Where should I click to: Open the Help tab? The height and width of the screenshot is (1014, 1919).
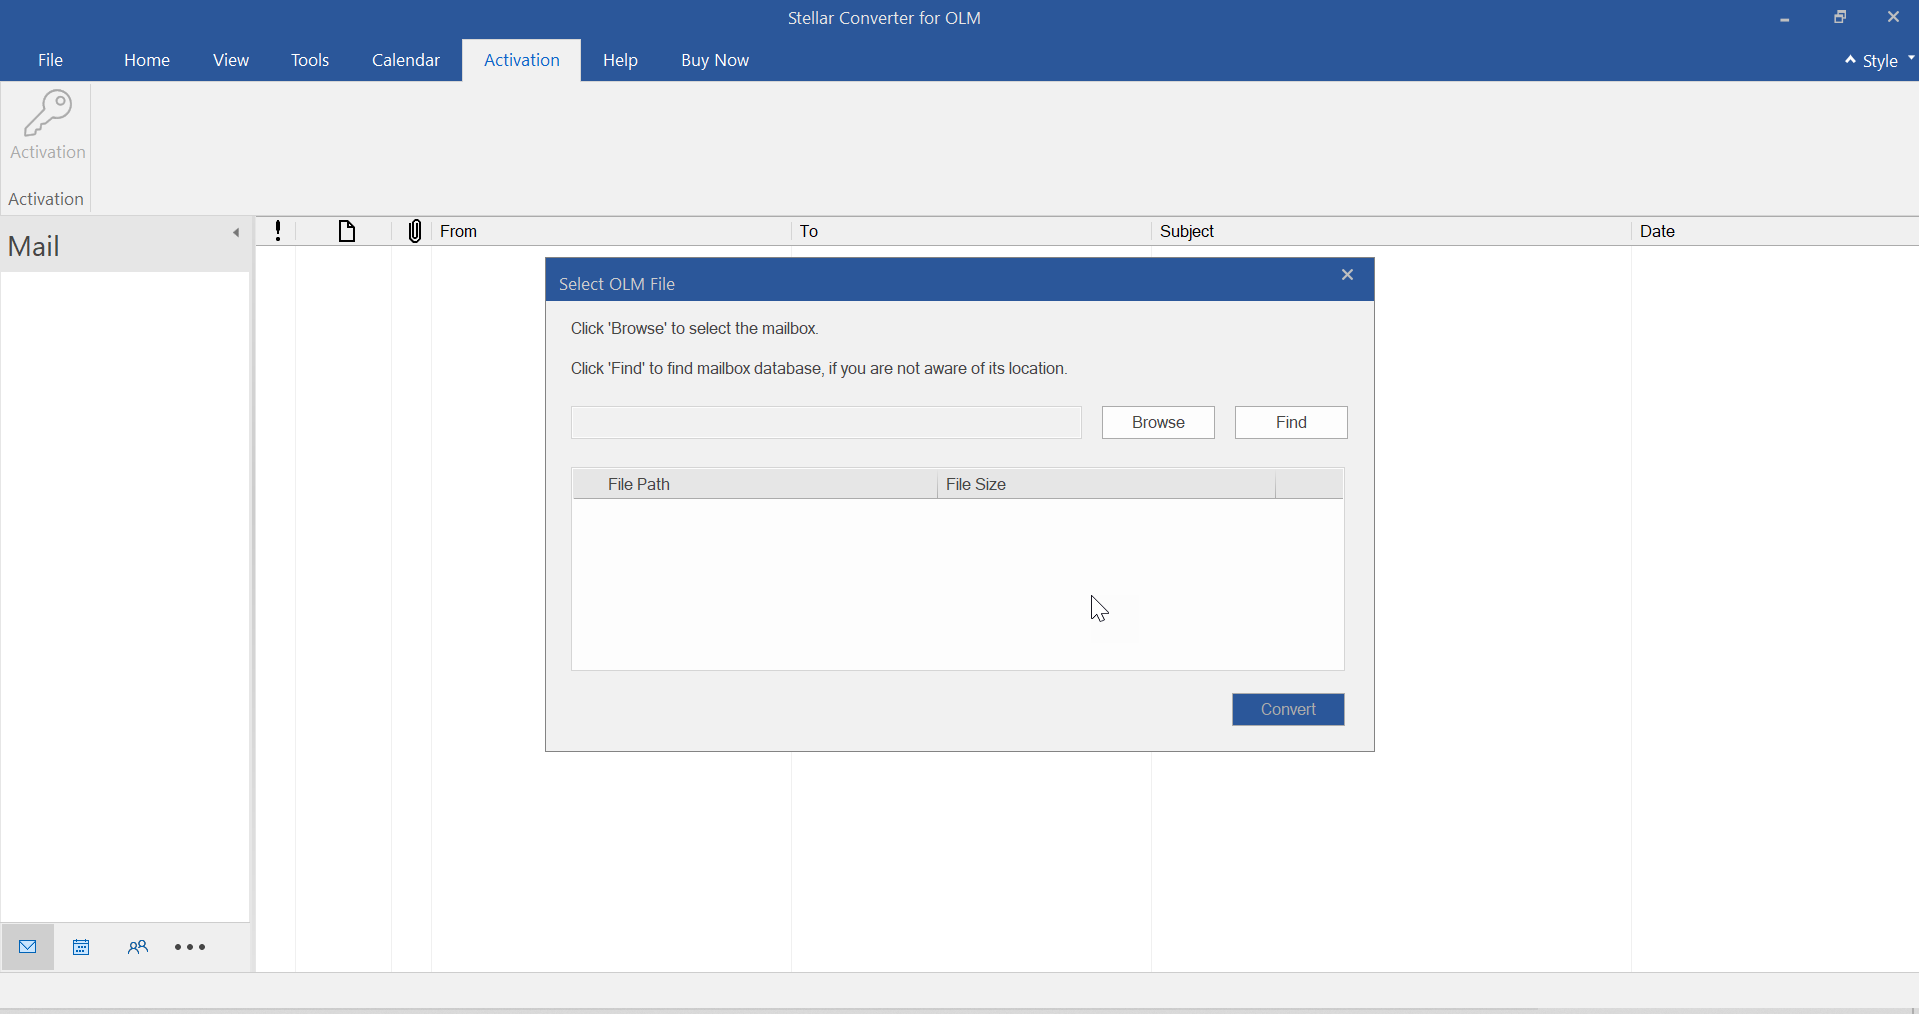pyautogui.click(x=620, y=60)
